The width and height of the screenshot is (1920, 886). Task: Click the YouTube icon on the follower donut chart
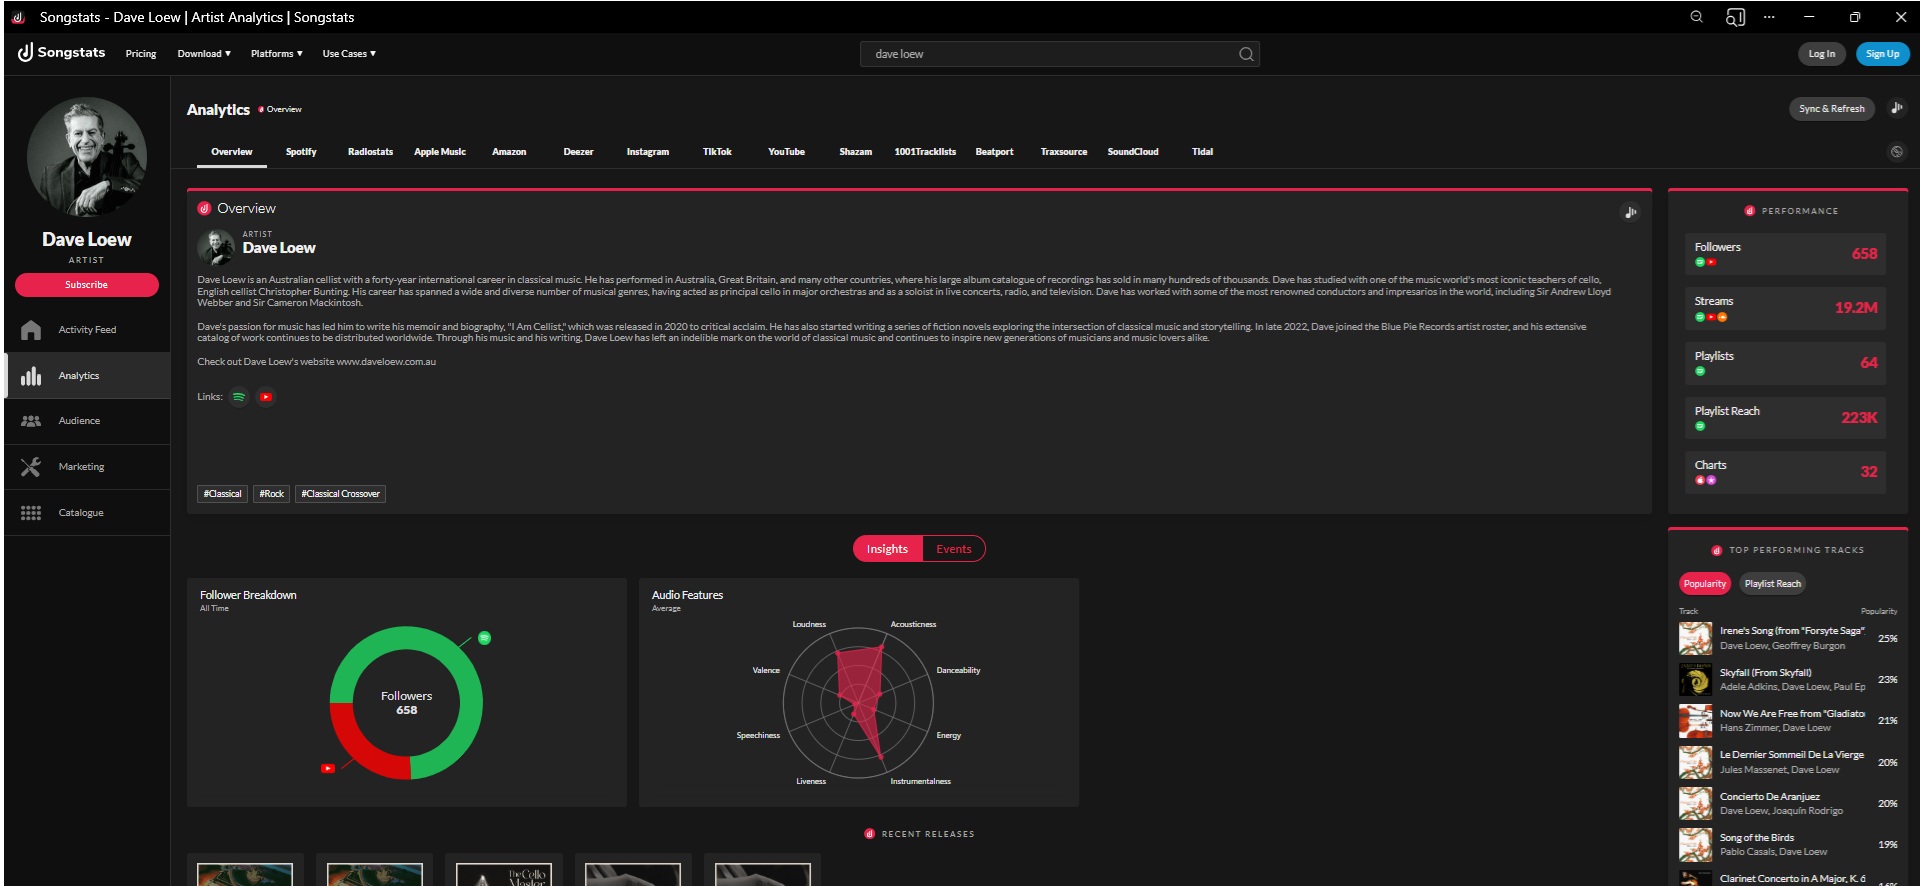327,768
